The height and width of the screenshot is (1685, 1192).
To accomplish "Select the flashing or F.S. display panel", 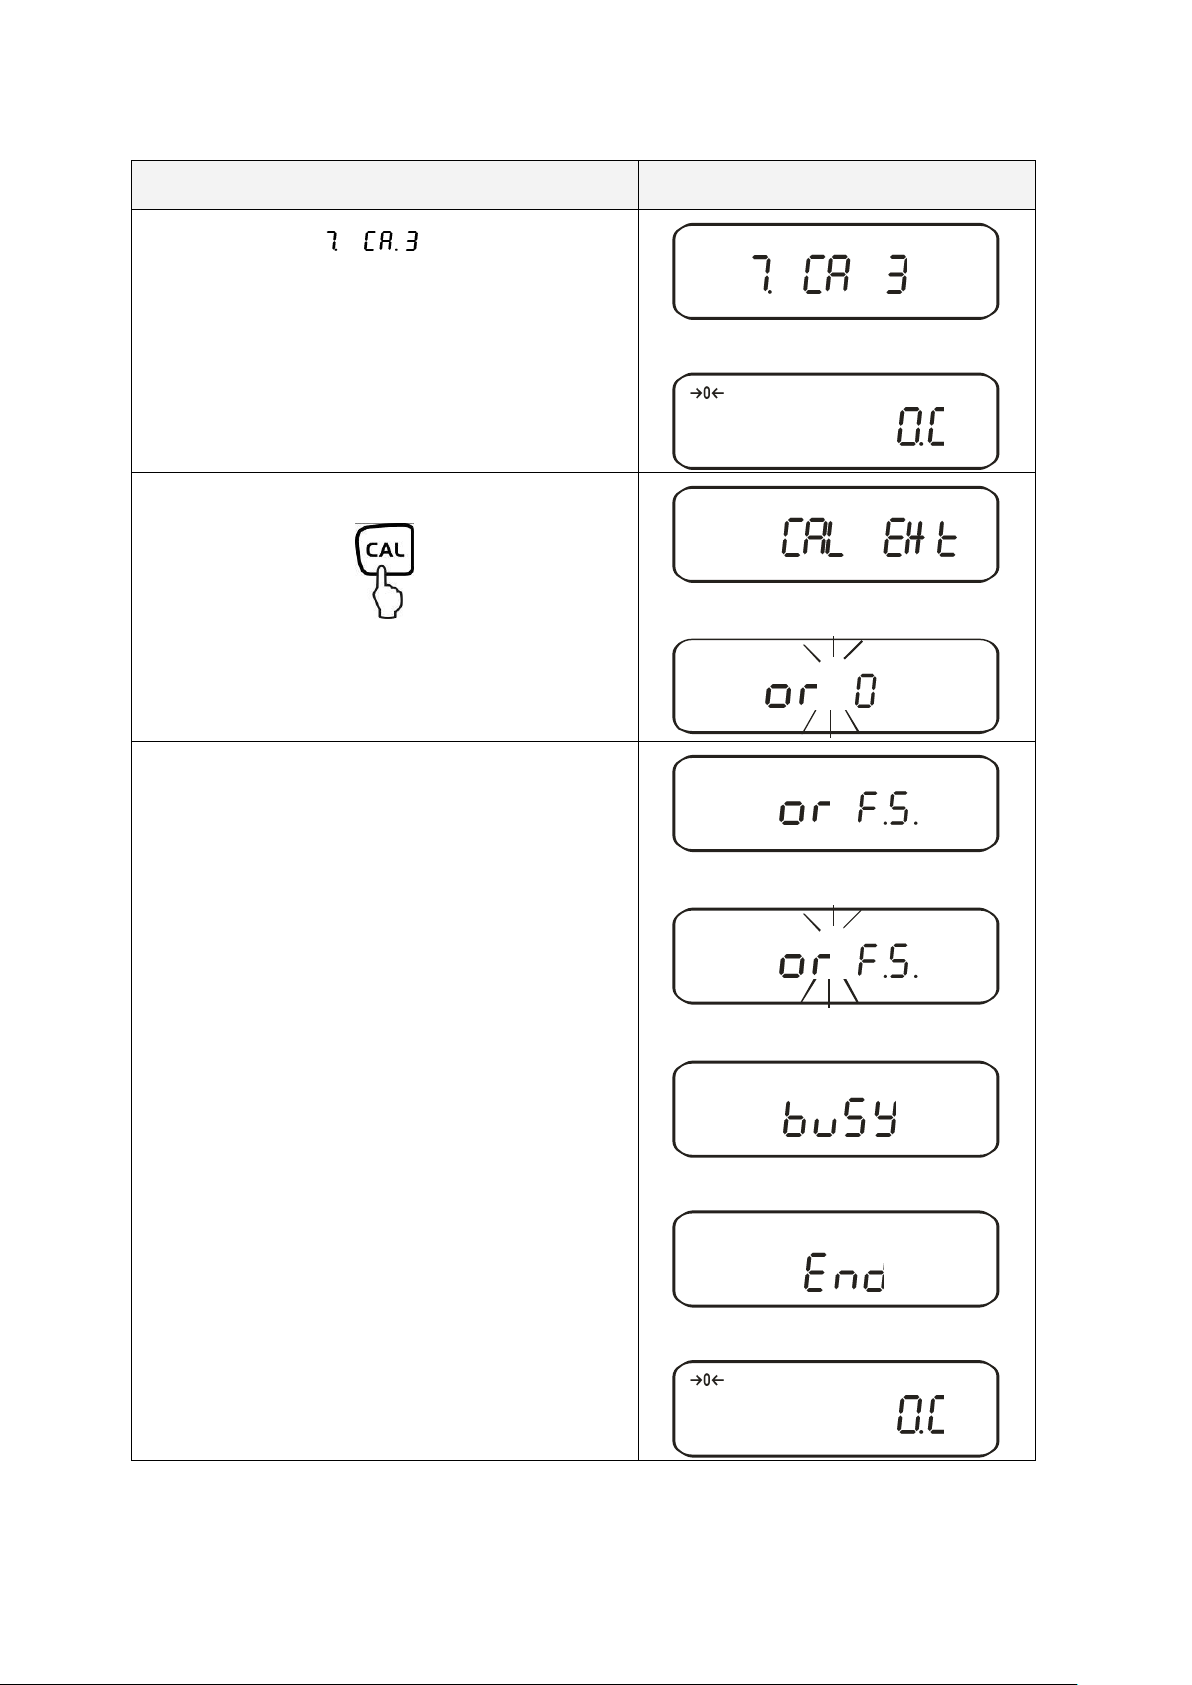I will [x=836, y=956].
